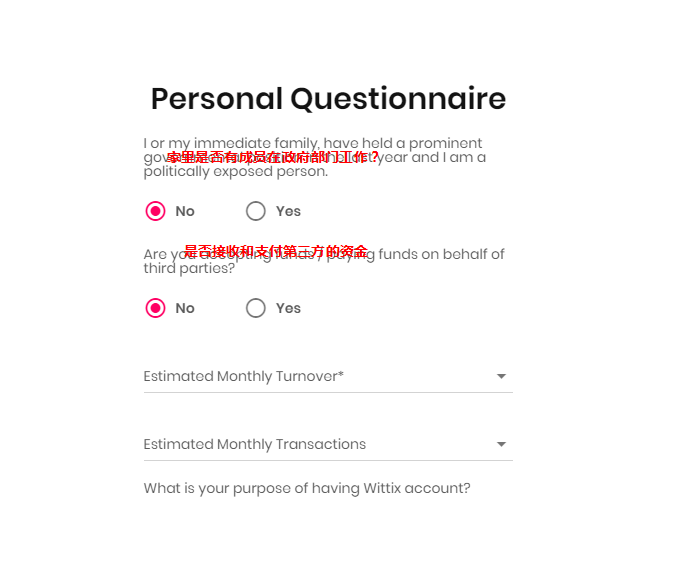Click the red Chinese note about government work
The height and width of the screenshot is (579, 695).
[273, 157]
